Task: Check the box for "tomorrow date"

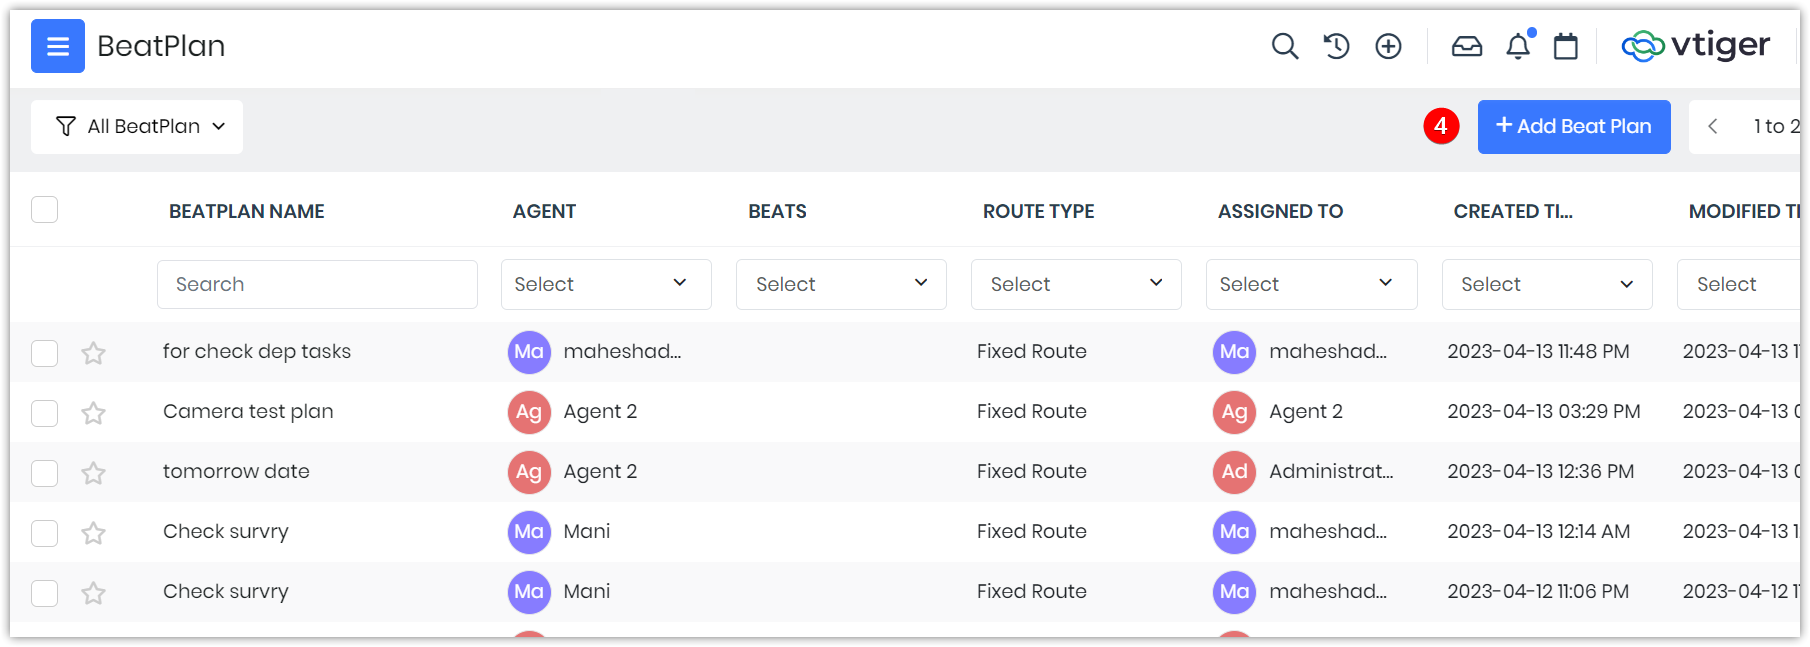Action: (x=45, y=473)
